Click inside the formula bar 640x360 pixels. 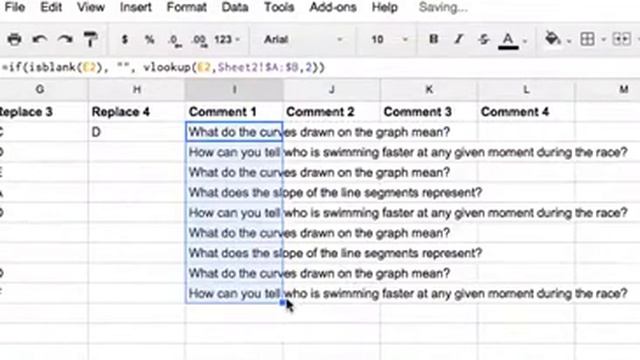320,67
